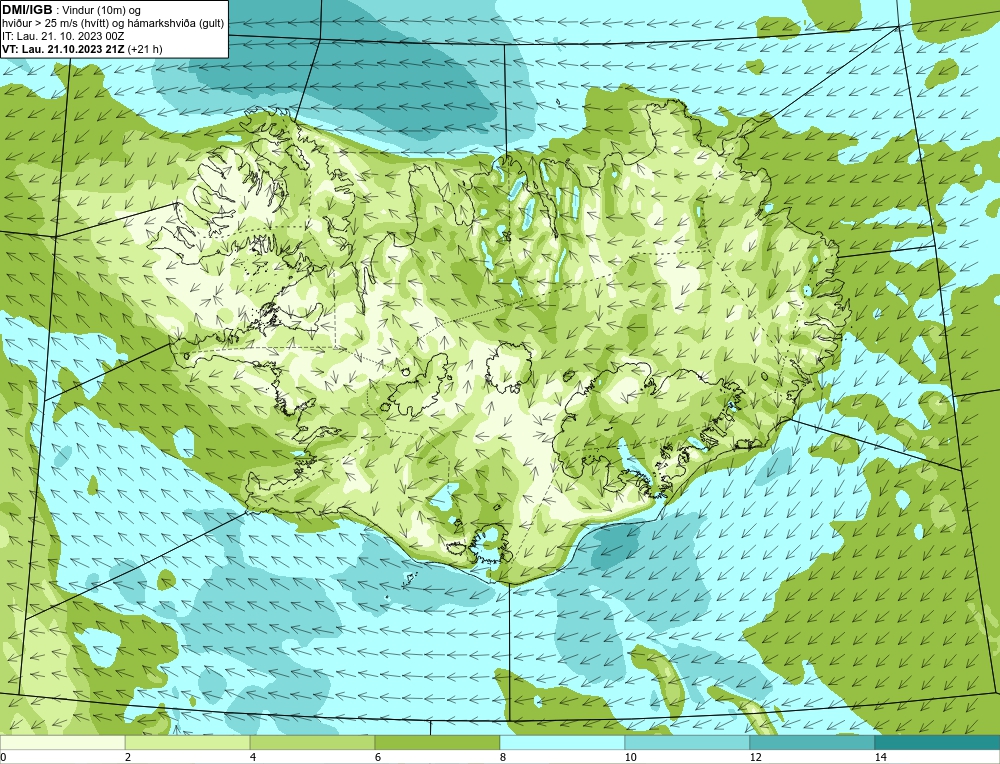
Task: Click the legend value label '4'
Action: 253,758
